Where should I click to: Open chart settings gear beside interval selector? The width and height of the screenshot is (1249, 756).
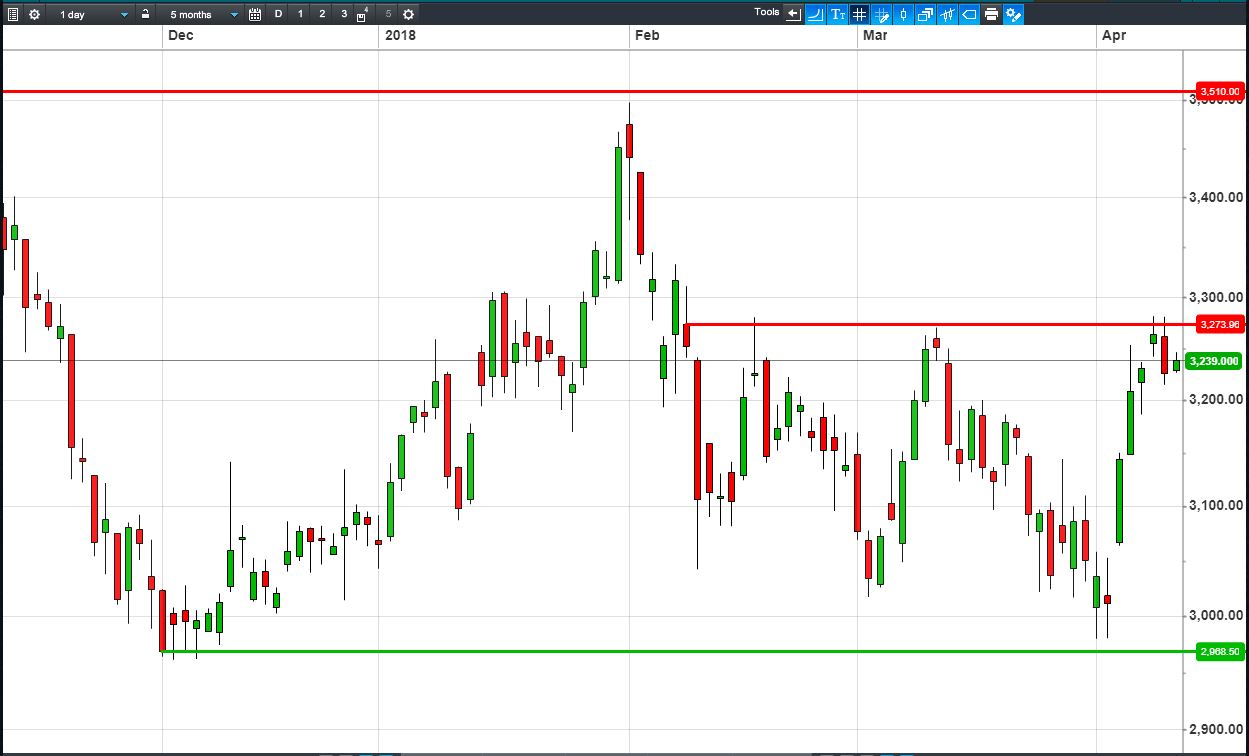click(x=34, y=14)
